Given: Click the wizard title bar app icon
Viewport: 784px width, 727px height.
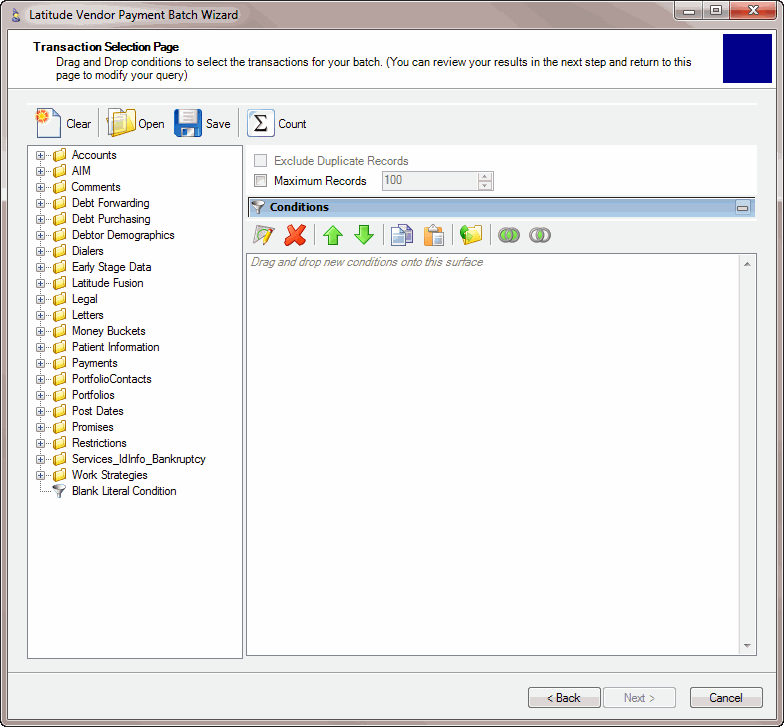Looking at the screenshot, I should pyautogui.click(x=16, y=15).
